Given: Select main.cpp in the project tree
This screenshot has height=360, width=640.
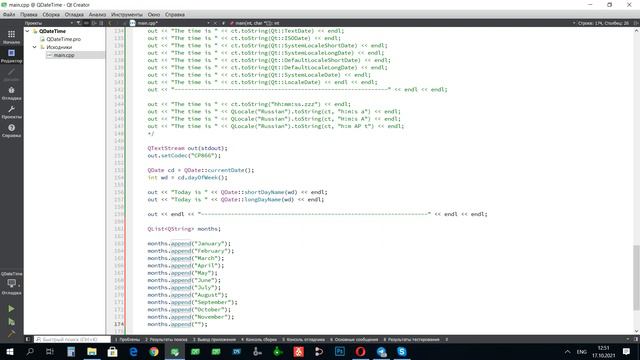Looking at the screenshot, I should (x=64, y=55).
